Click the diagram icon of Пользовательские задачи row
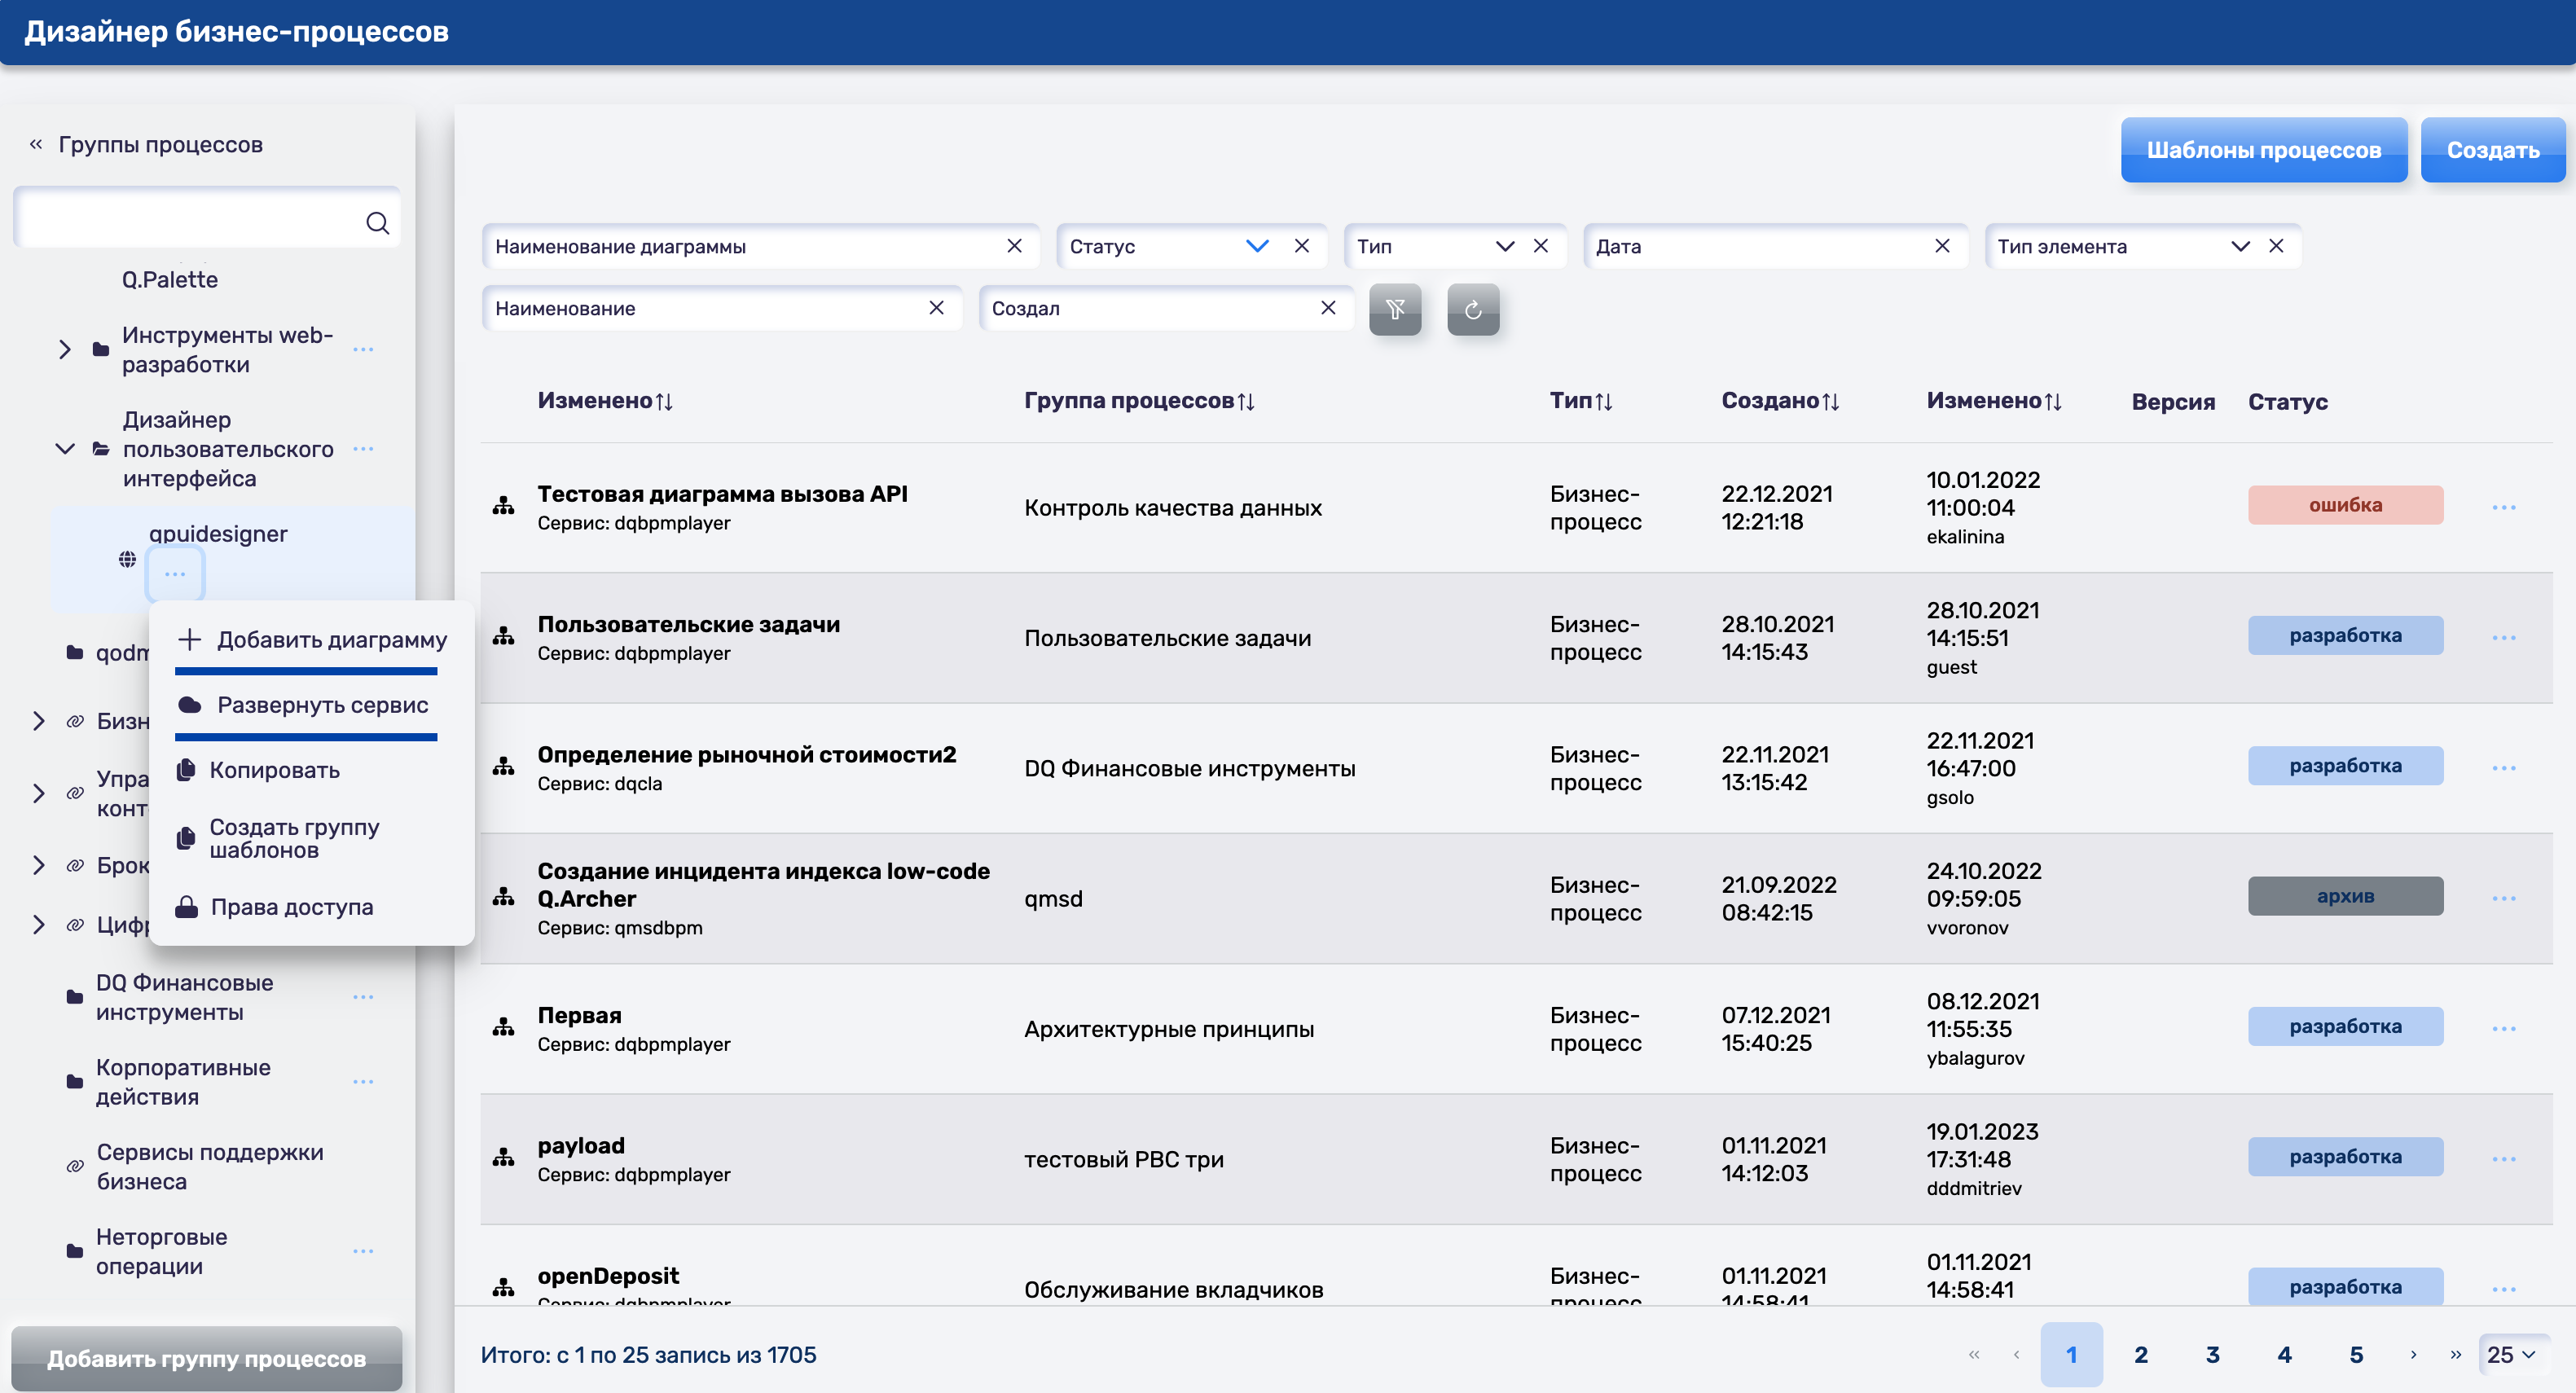 click(503, 636)
